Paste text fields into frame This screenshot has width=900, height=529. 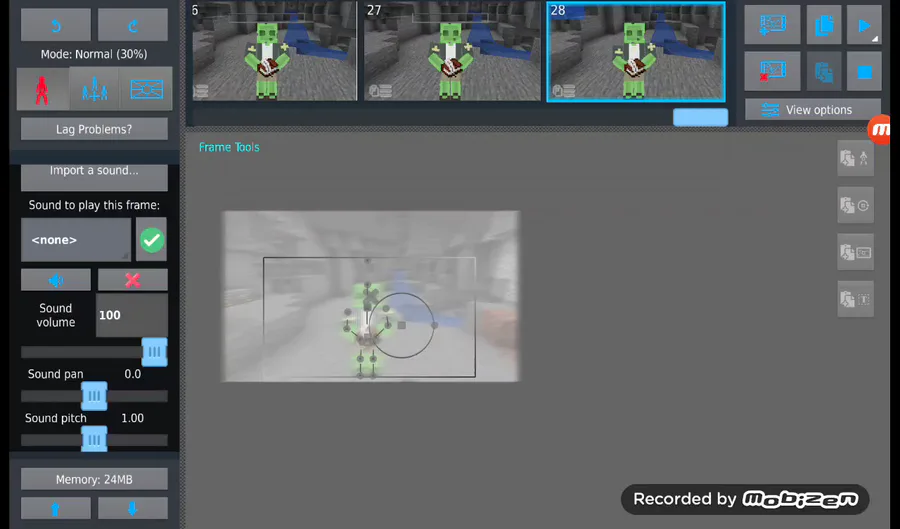pyautogui.click(x=855, y=299)
